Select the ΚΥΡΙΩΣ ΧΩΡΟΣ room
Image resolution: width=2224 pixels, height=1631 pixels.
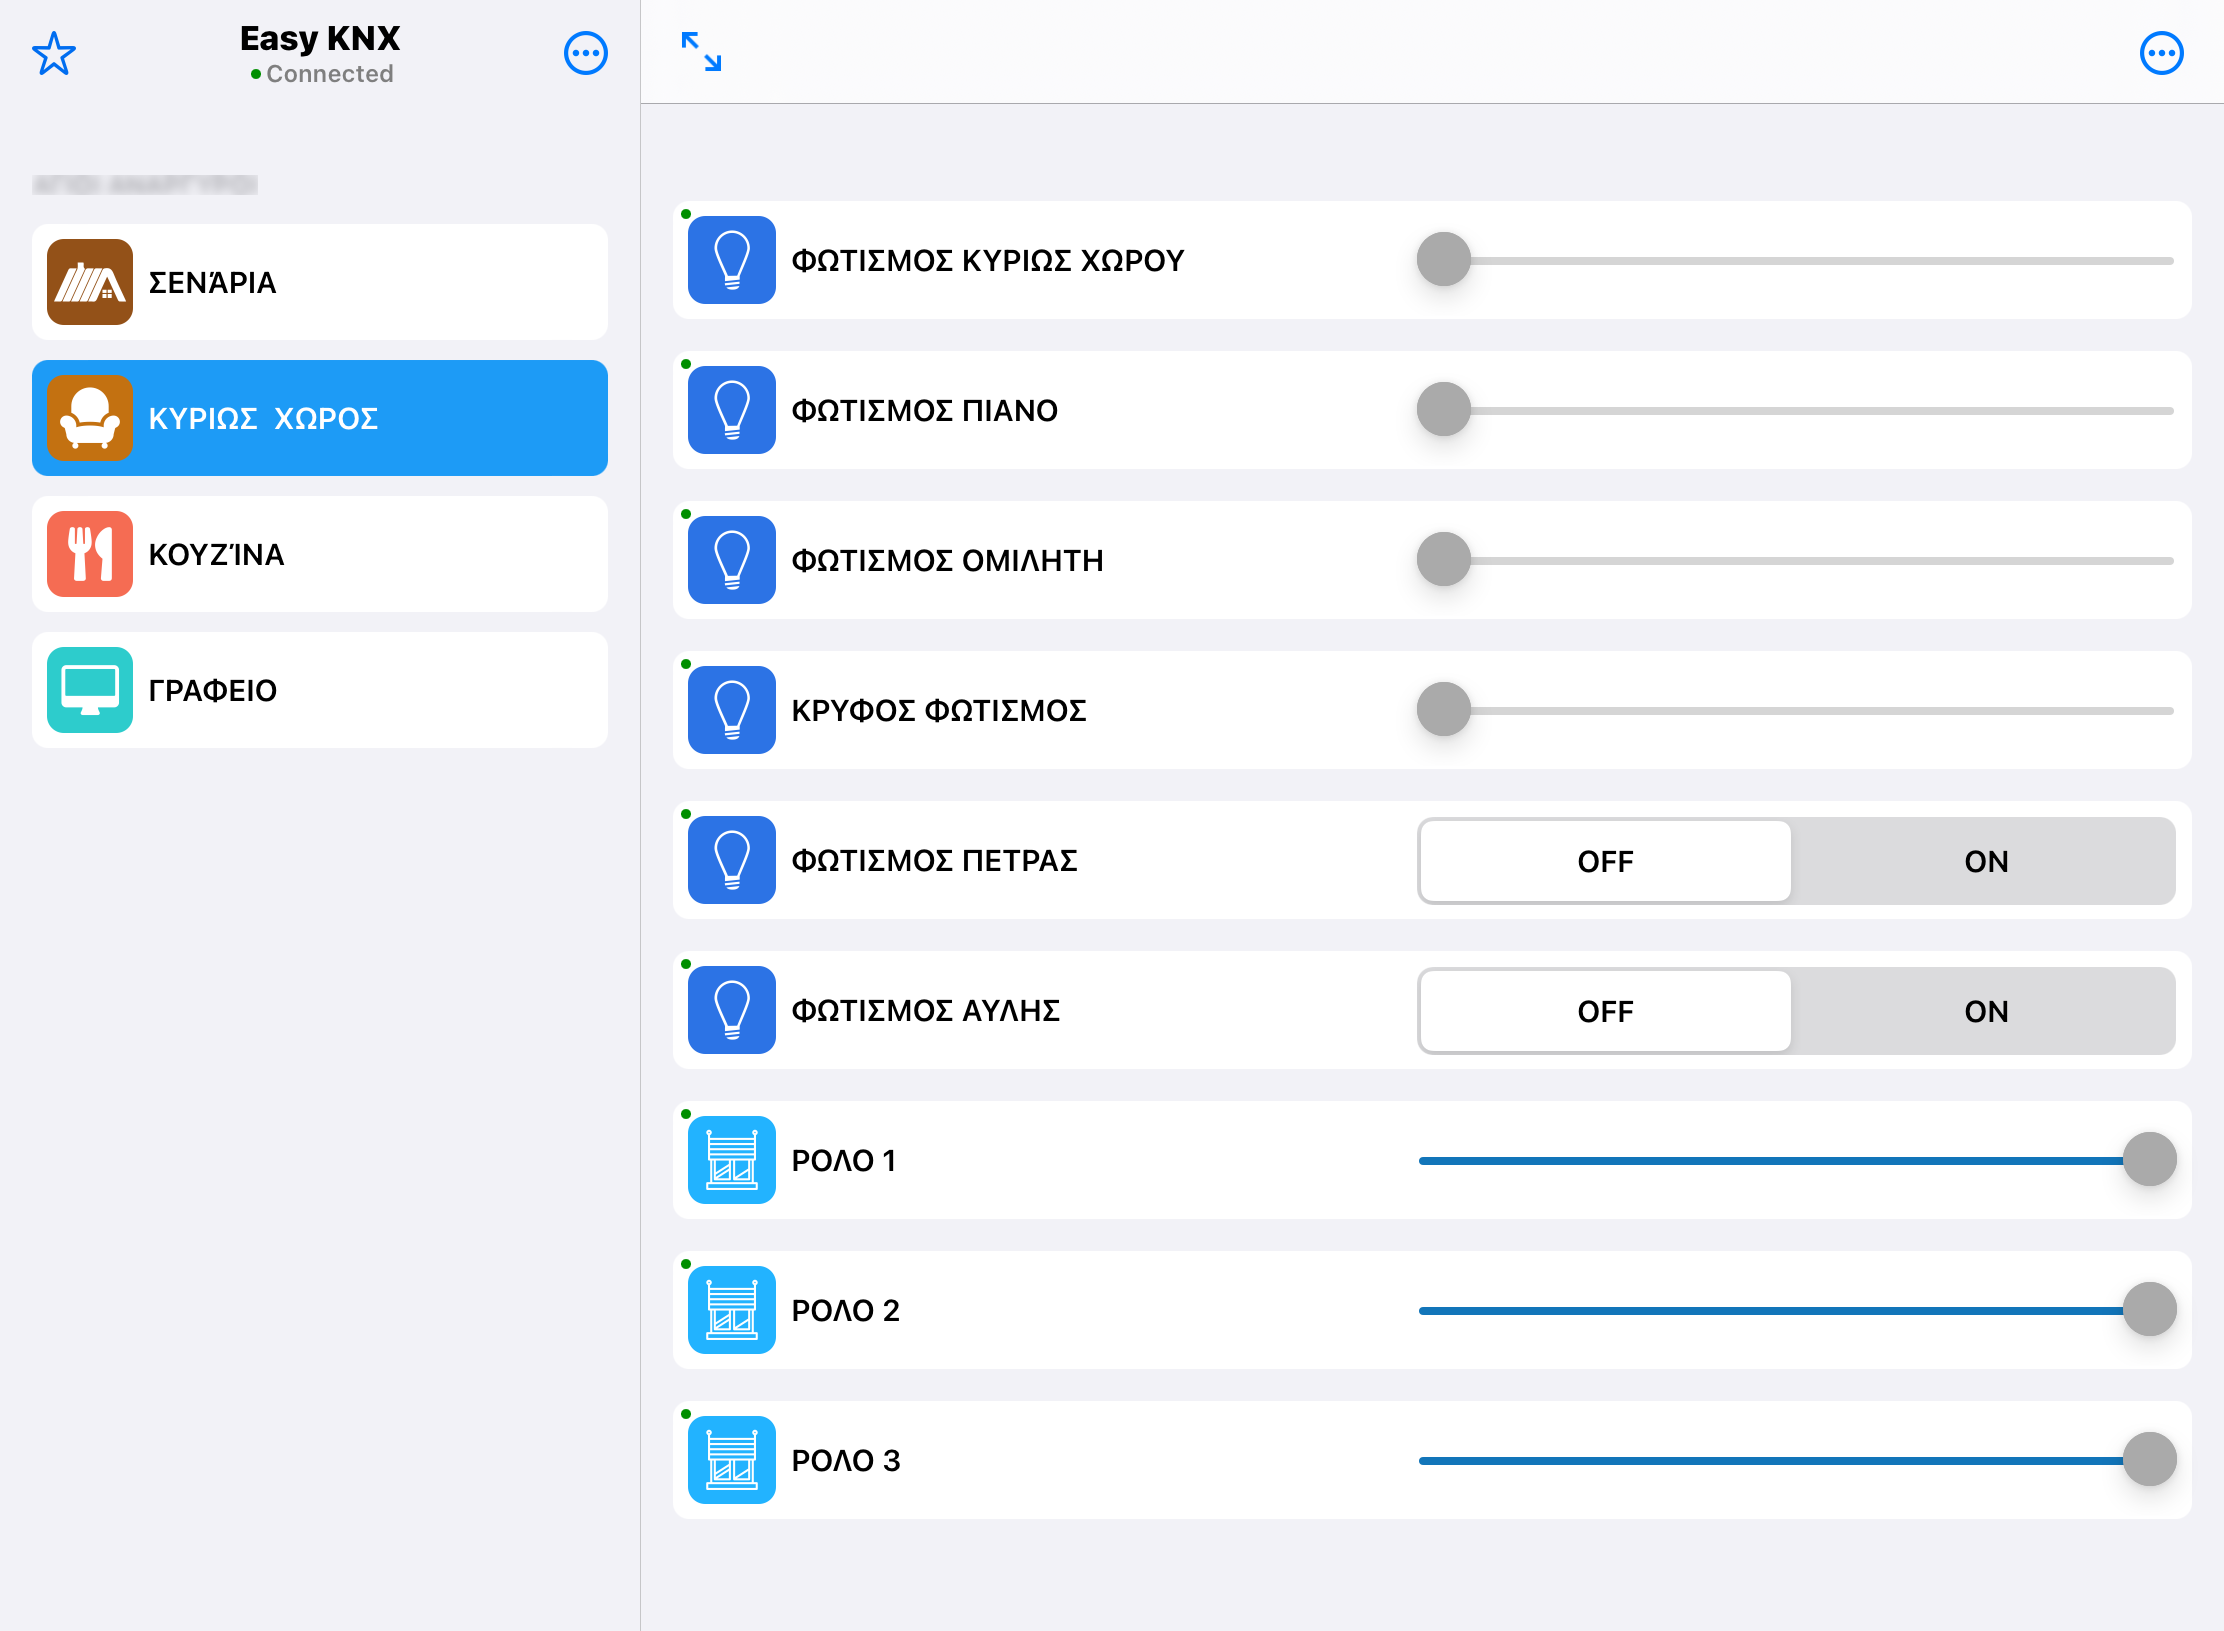pyautogui.click(x=320, y=418)
